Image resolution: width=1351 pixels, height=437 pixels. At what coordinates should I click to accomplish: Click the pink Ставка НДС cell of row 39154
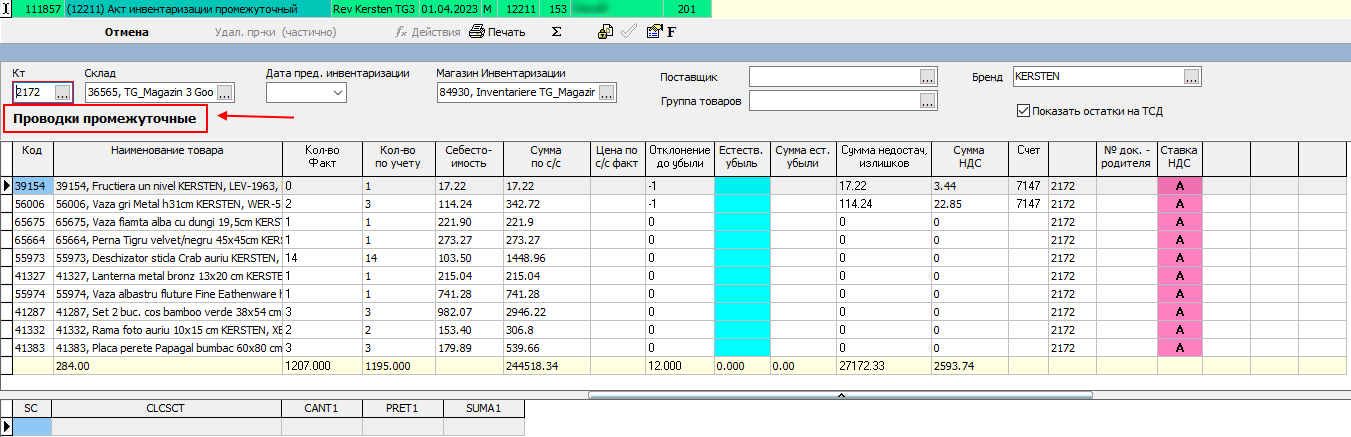1179,185
